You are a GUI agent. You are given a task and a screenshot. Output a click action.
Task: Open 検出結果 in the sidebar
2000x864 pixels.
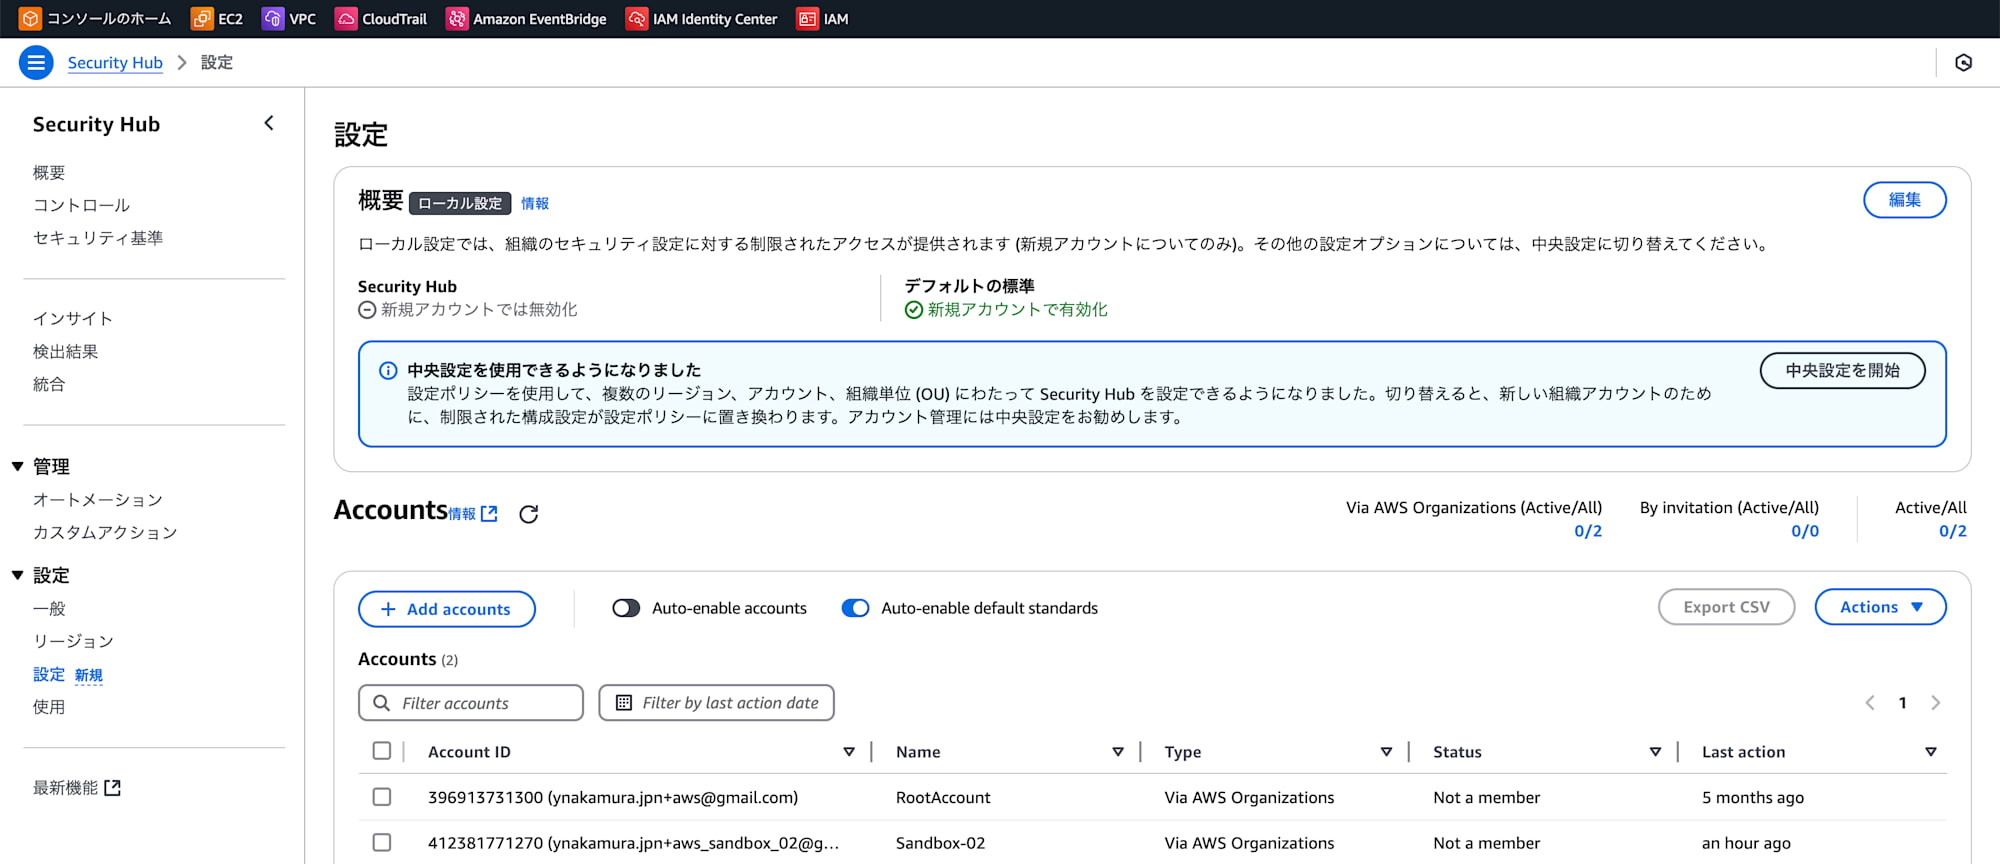pyautogui.click(x=65, y=351)
